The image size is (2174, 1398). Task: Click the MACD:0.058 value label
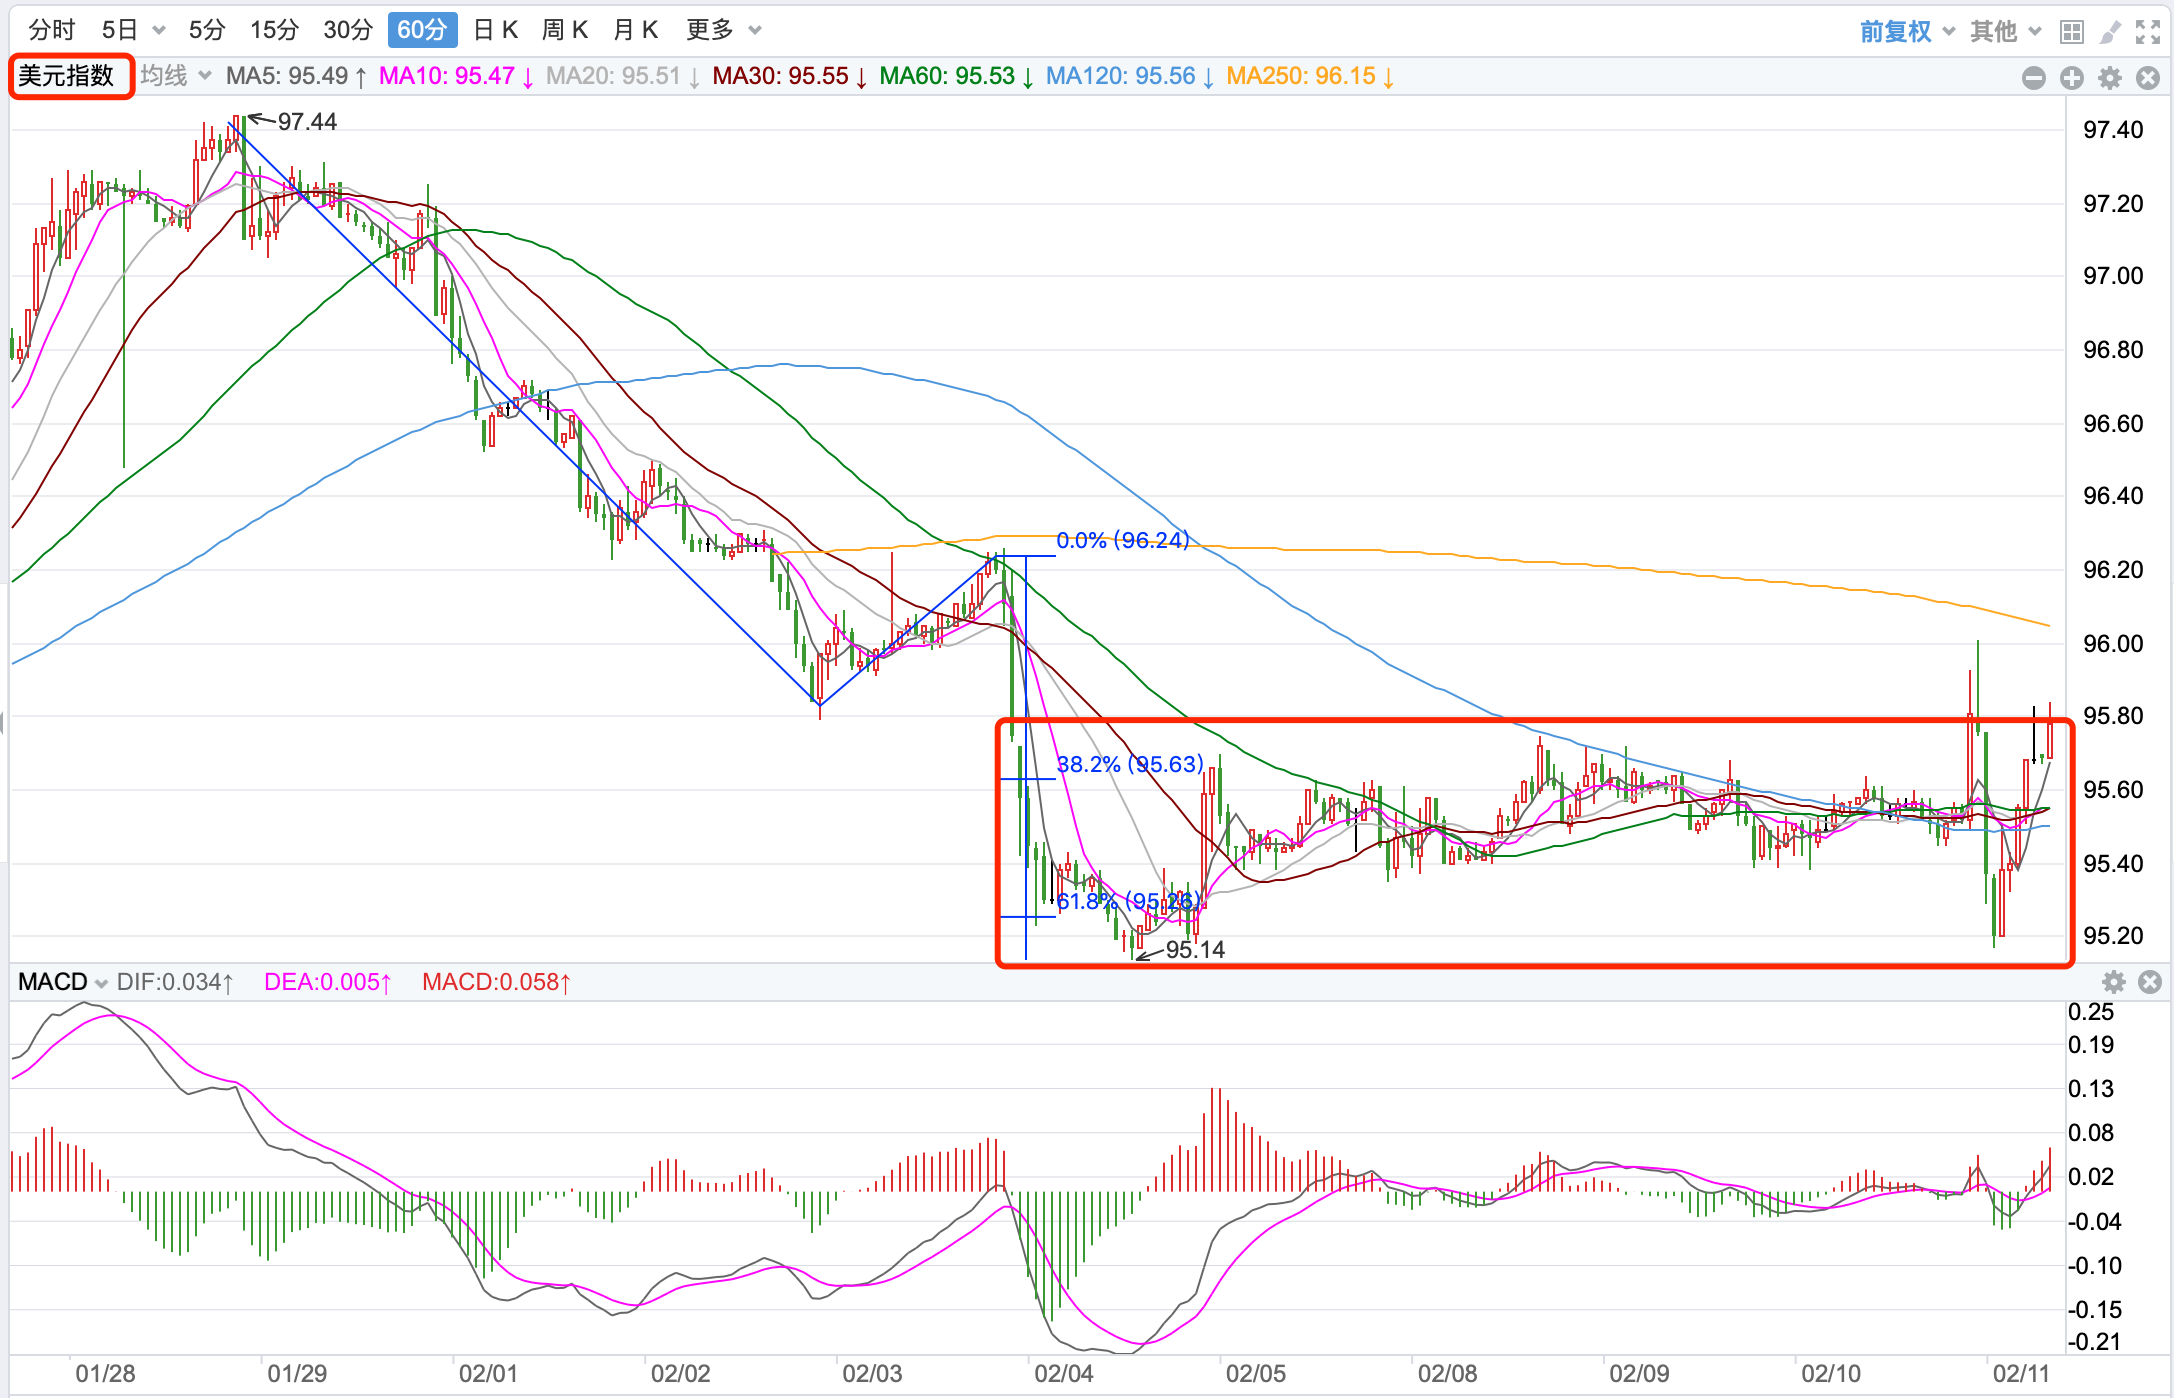point(496,982)
